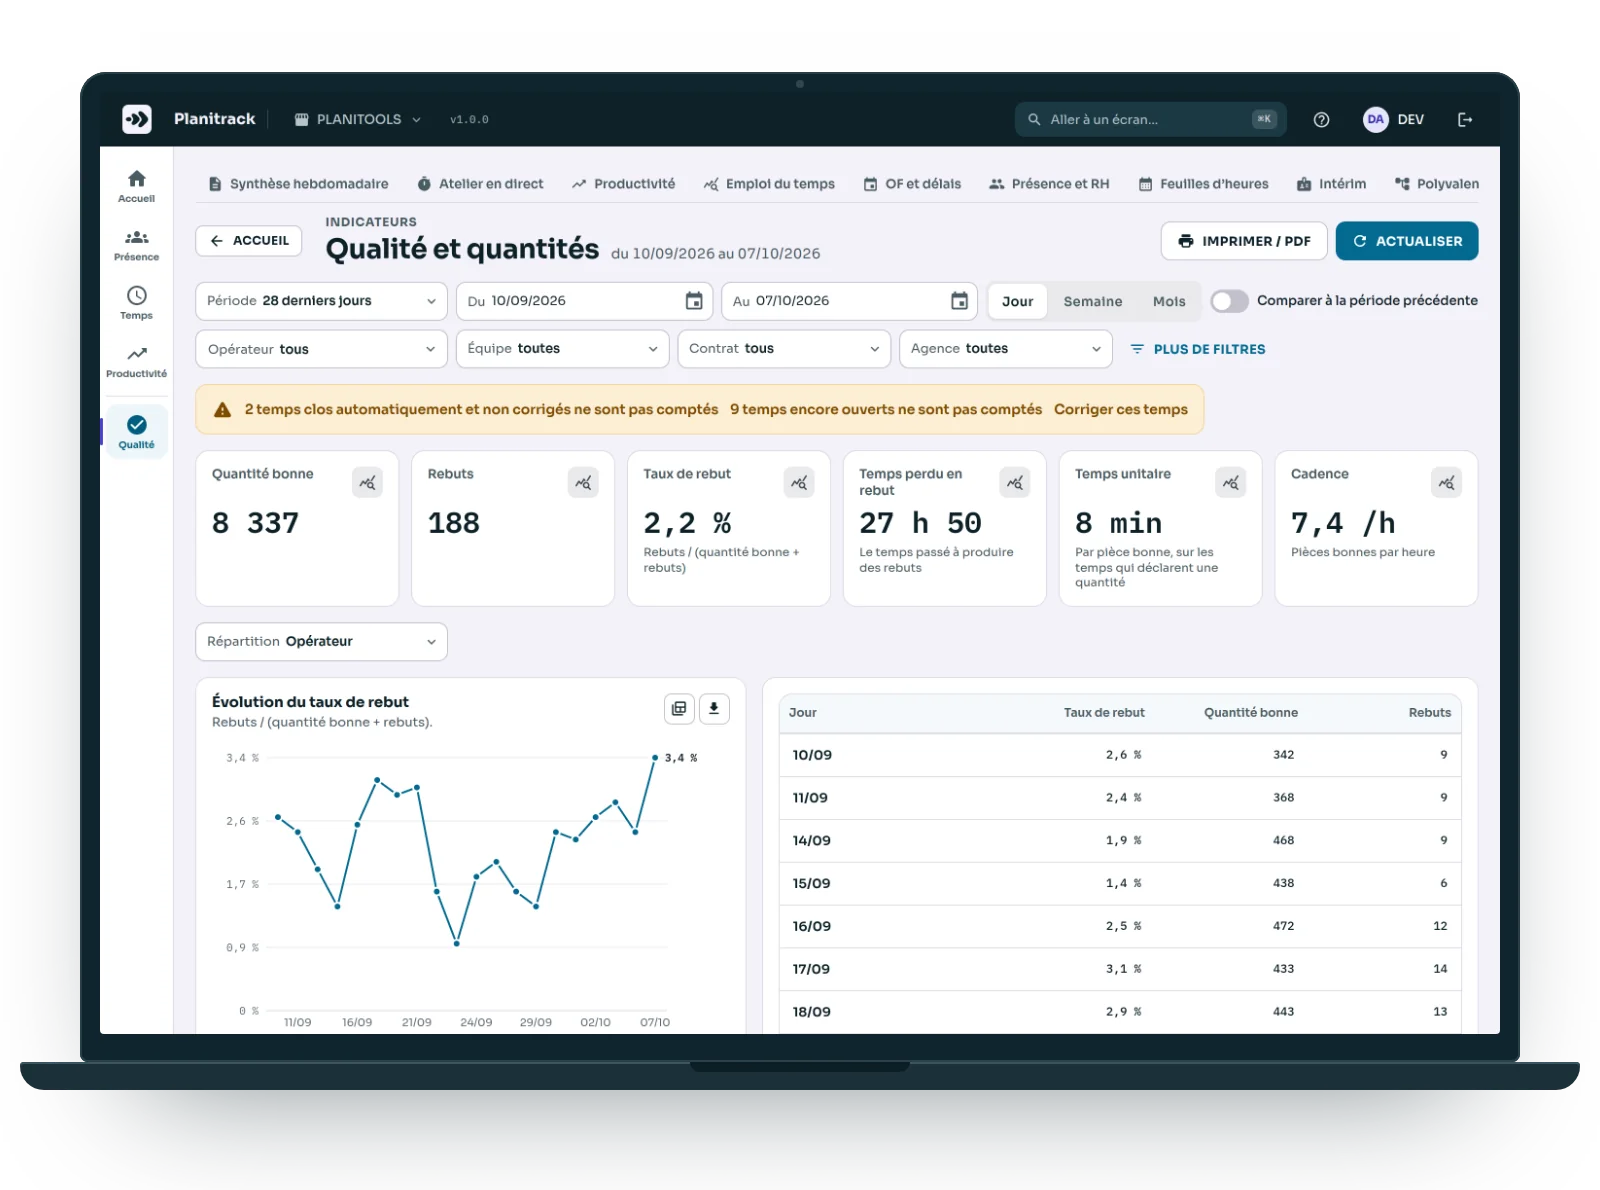Open Présence in the sidebar

[x=137, y=245]
